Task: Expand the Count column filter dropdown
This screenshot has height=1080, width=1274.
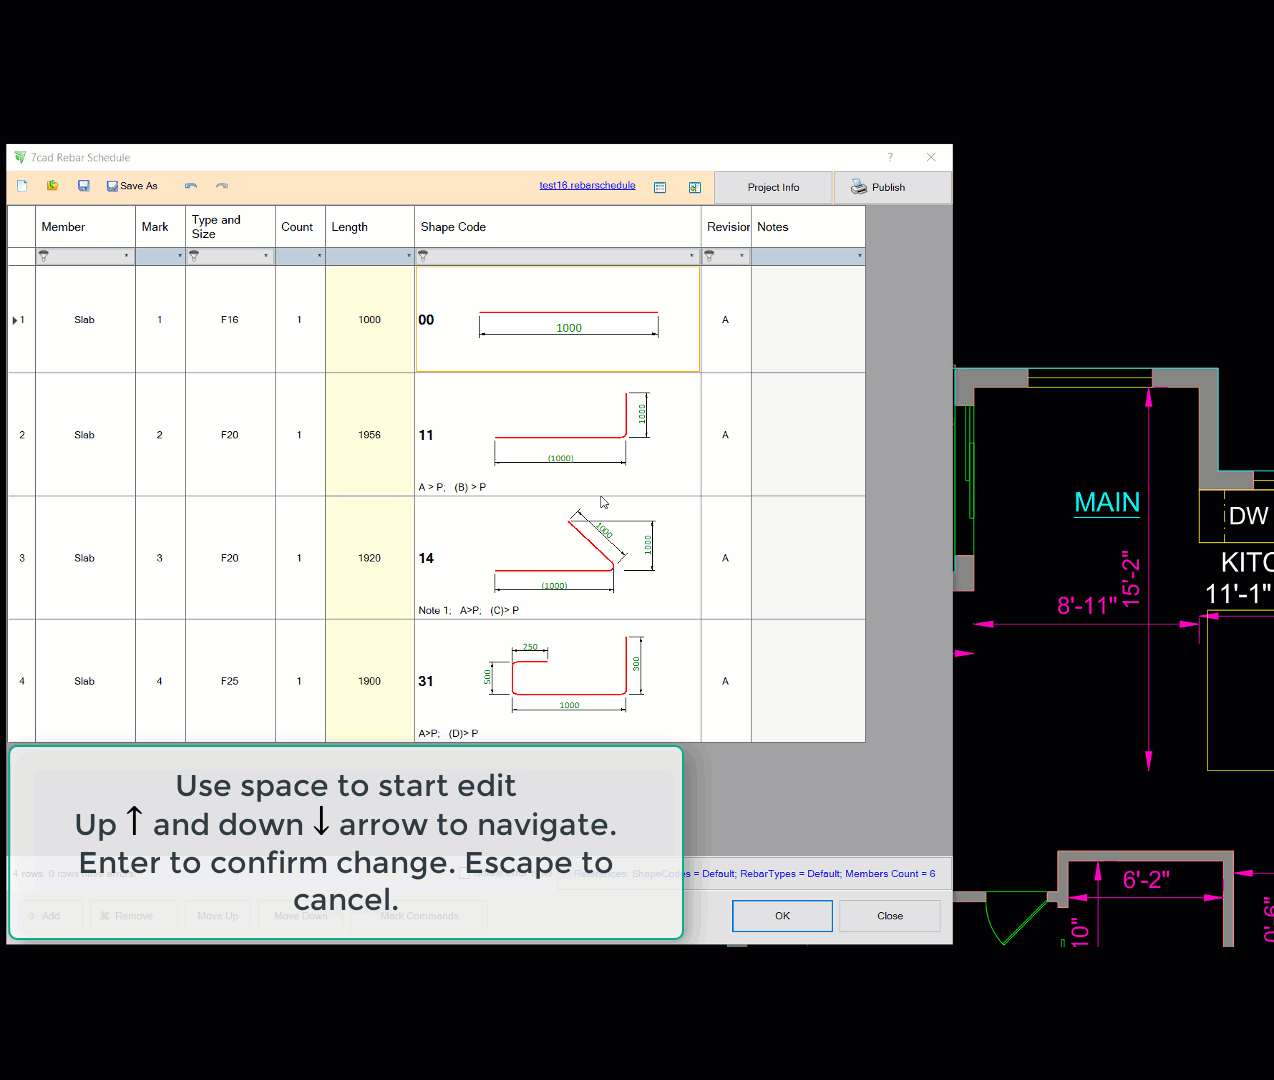Action: tap(320, 256)
